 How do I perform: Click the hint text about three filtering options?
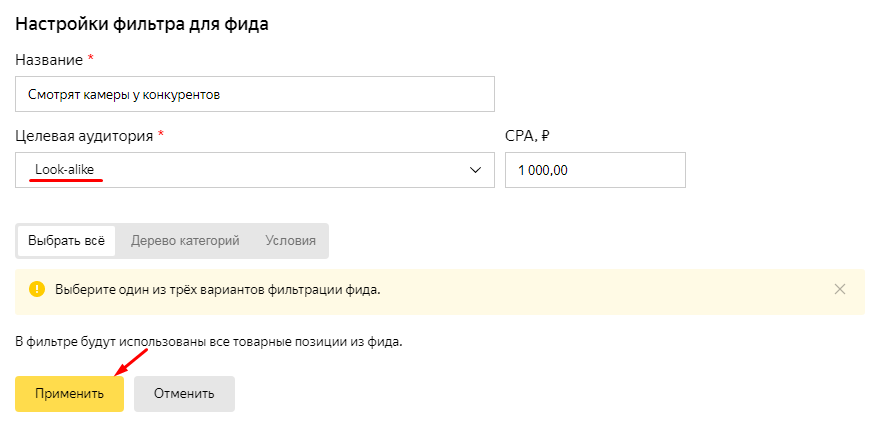pyautogui.click(x=218, y=290)
